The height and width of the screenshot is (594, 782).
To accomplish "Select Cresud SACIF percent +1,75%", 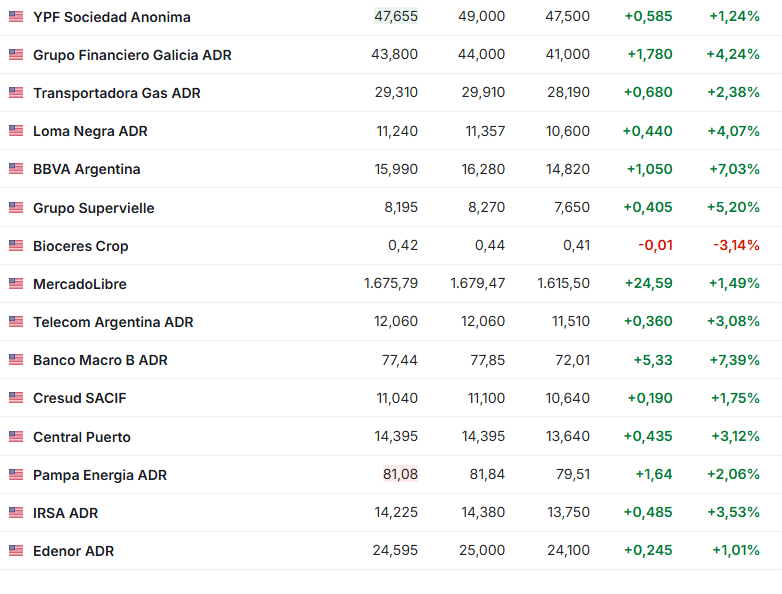I will click(x=735, y=398).
